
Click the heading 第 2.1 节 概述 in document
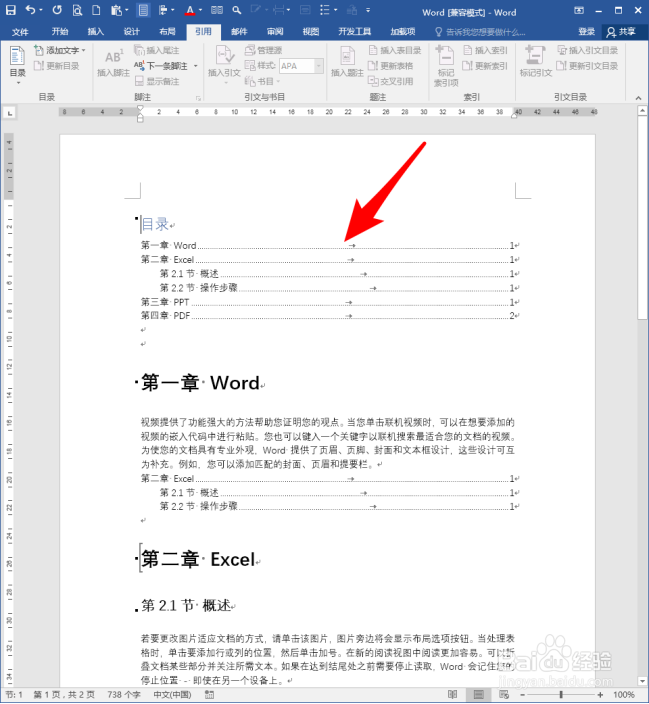186,605
